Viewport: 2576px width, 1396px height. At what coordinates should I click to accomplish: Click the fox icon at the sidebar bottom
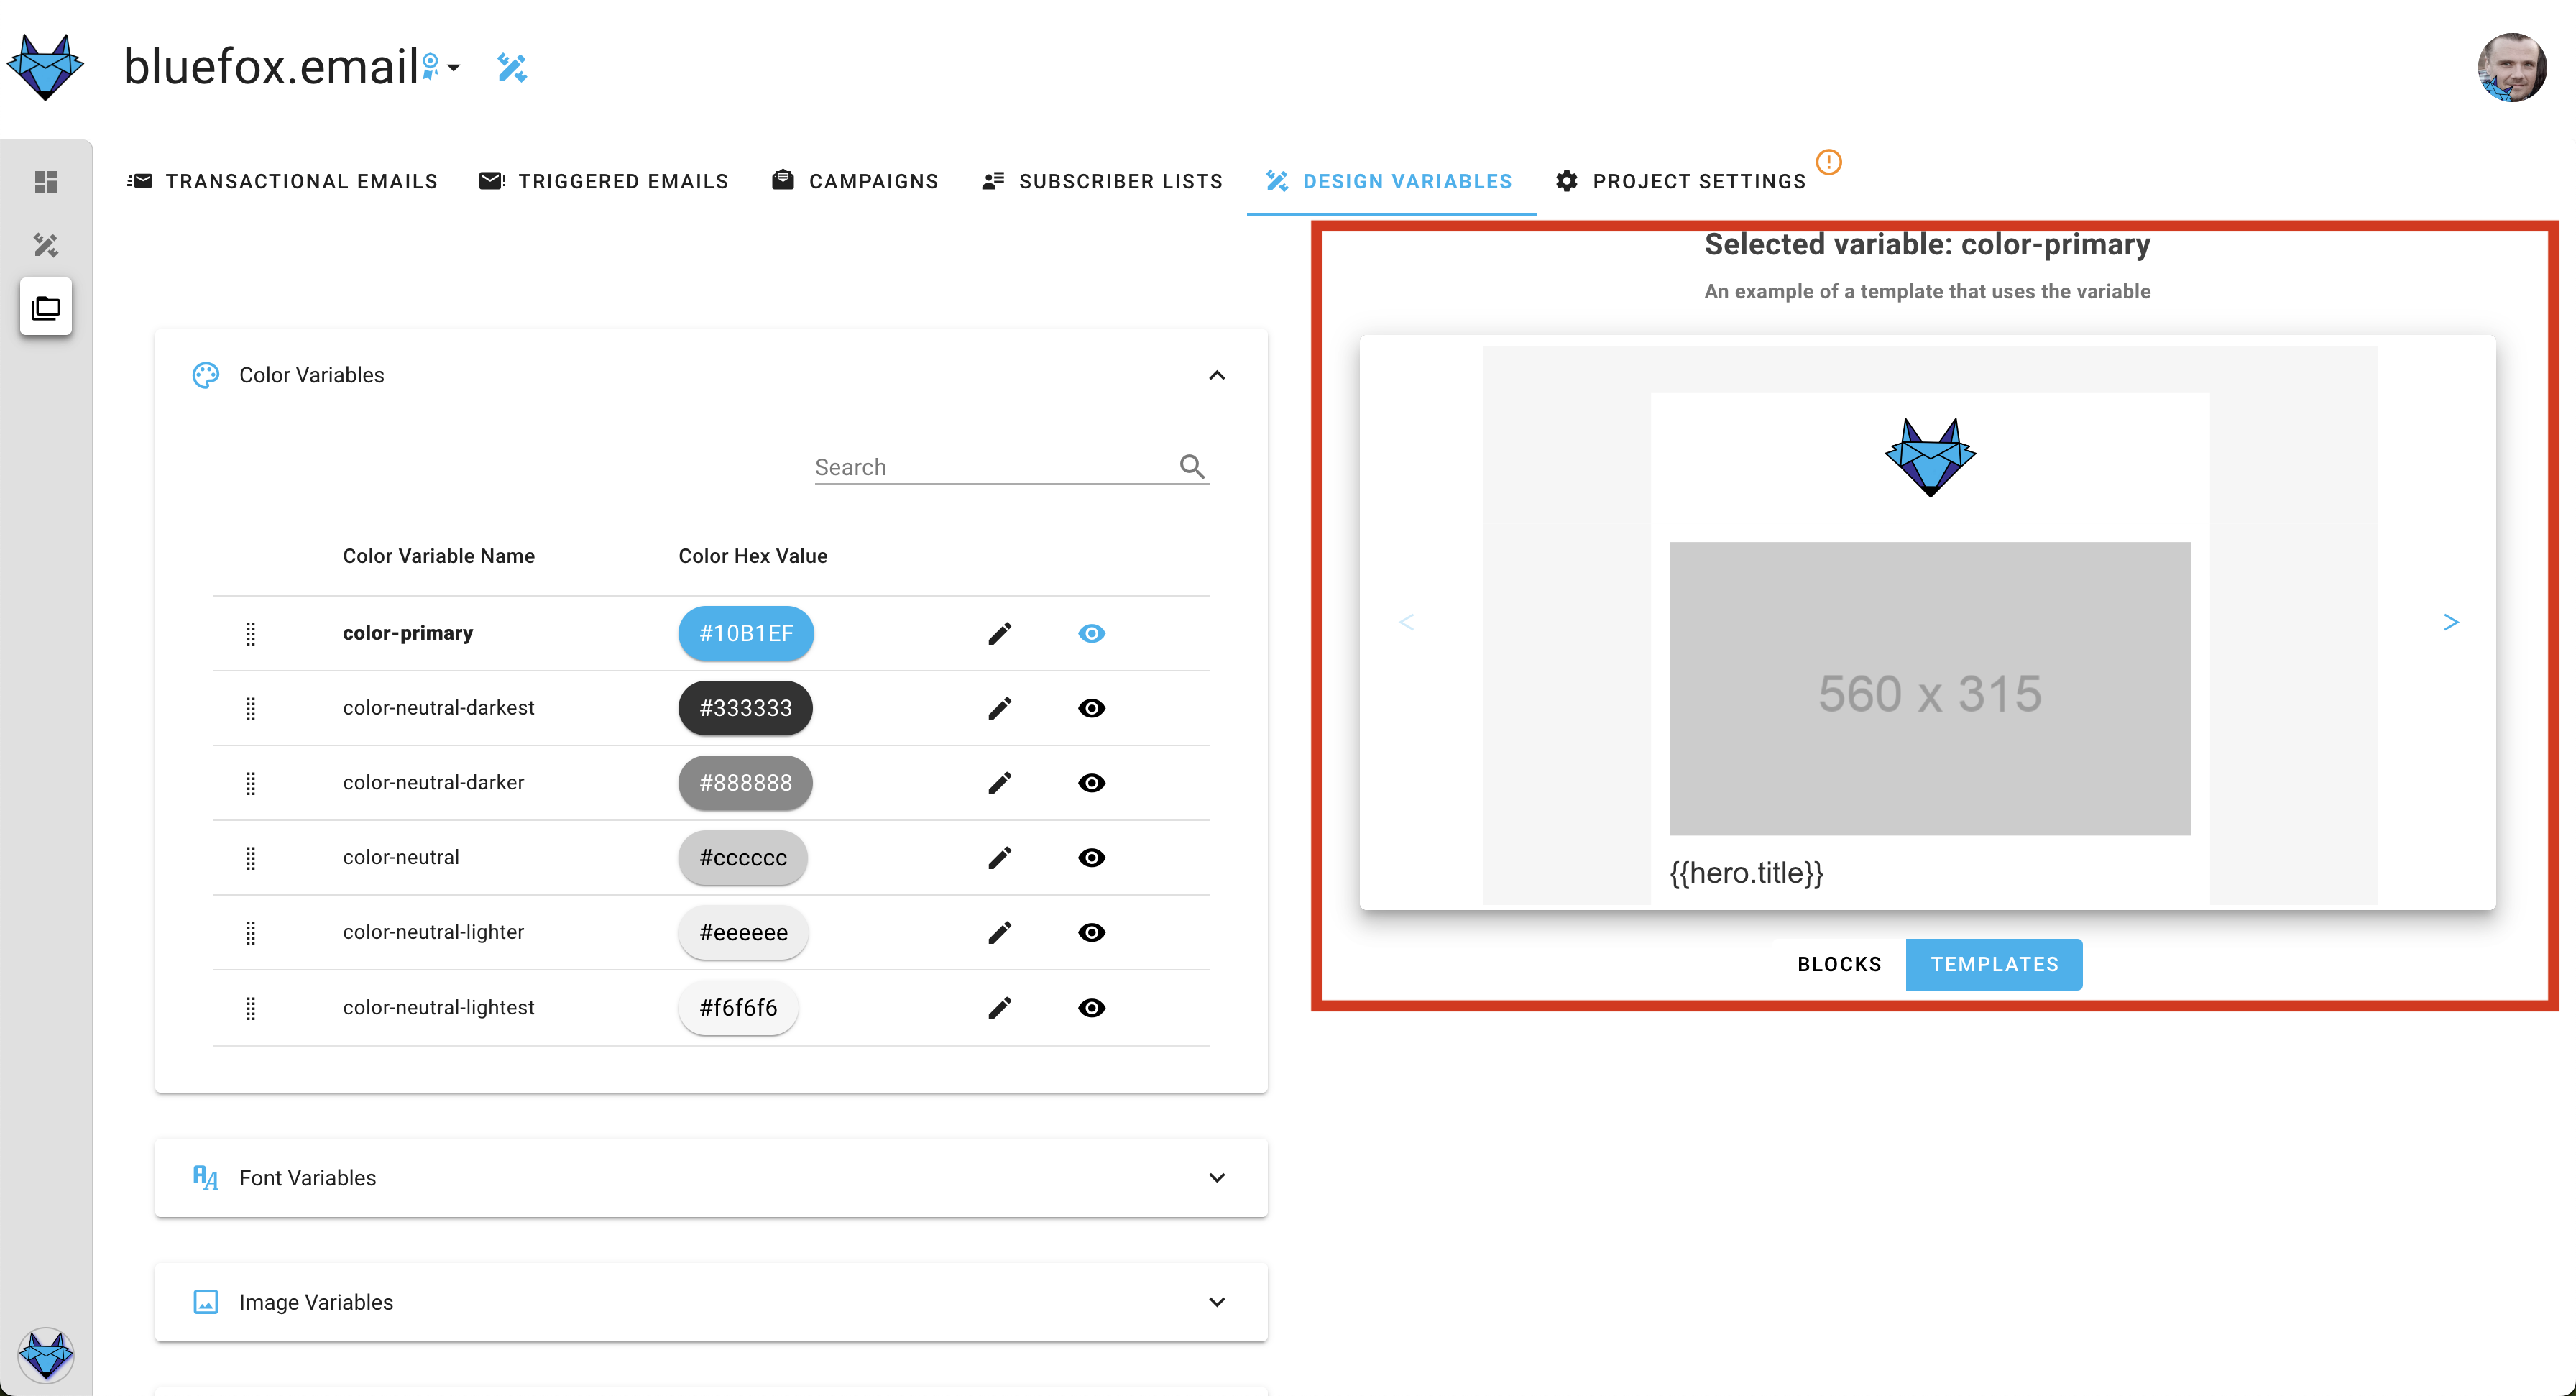click(x=46, y=1355)
